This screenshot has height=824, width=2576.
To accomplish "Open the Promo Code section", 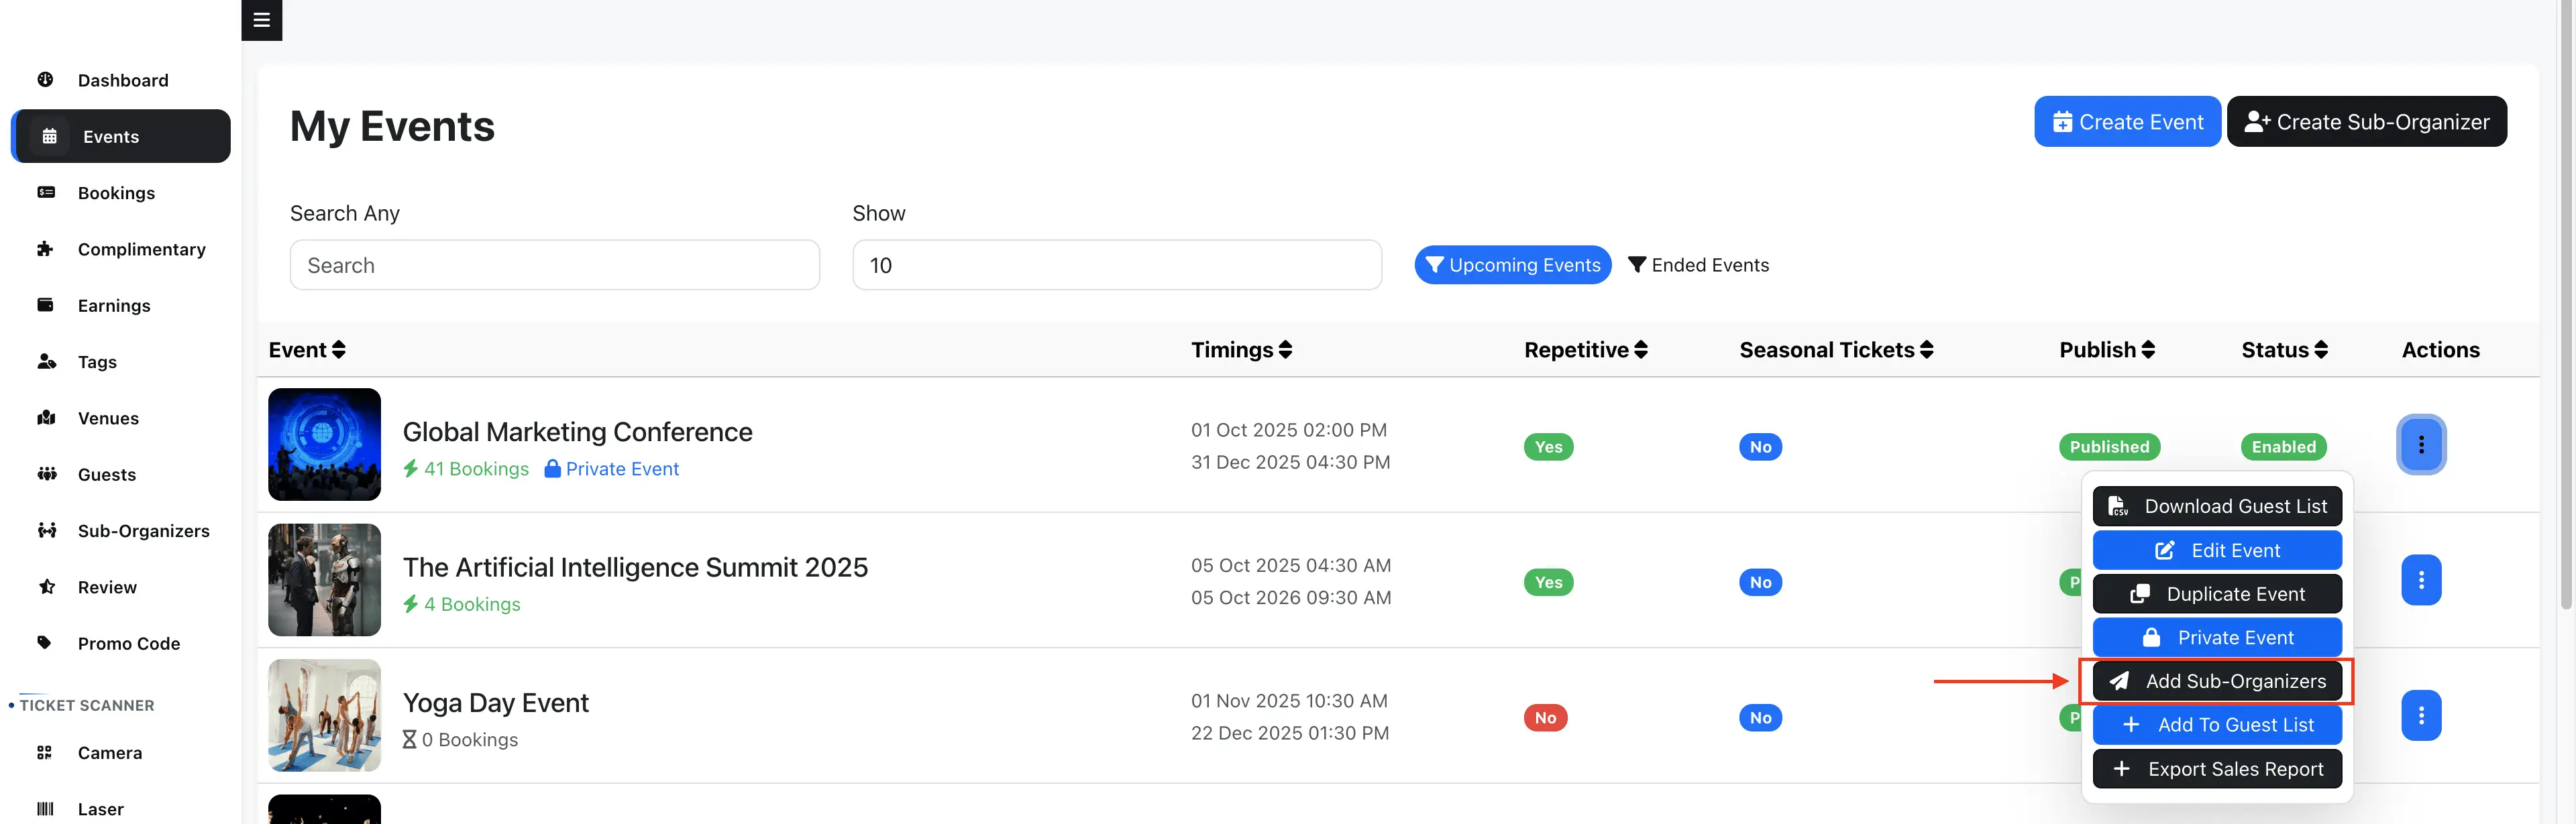I will pyautogui.click(x=128, y=643).
